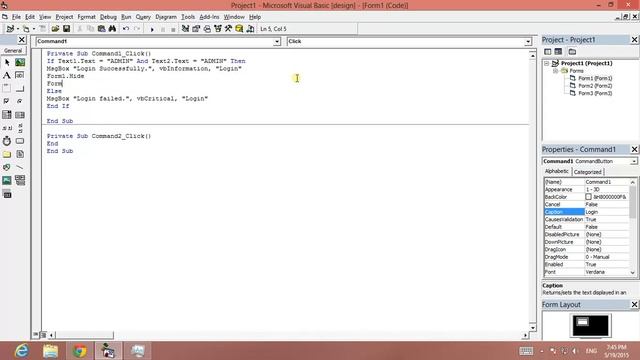The image size is (640, 360).
Task: Open Project Explorer from the toolbar
Action: click(x=185, y=29)
